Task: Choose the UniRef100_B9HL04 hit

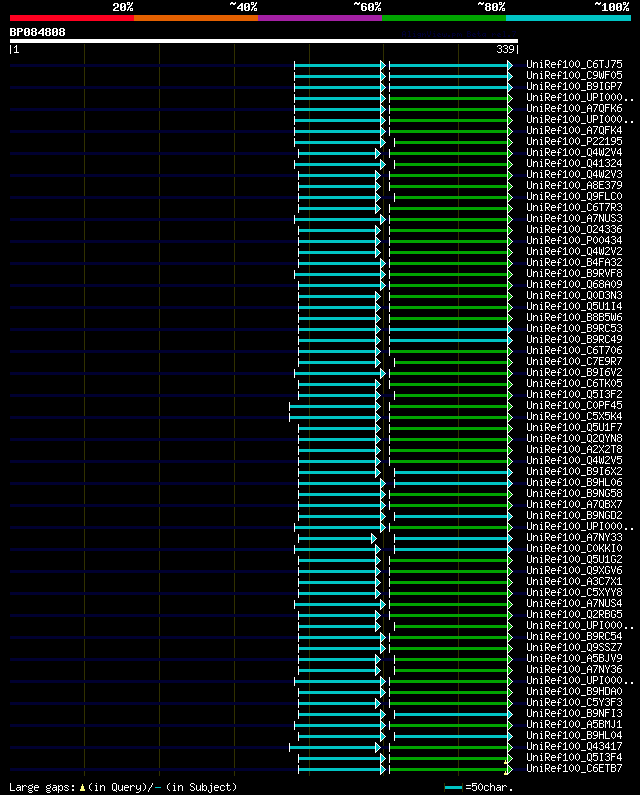Action: tap(574, 736)
